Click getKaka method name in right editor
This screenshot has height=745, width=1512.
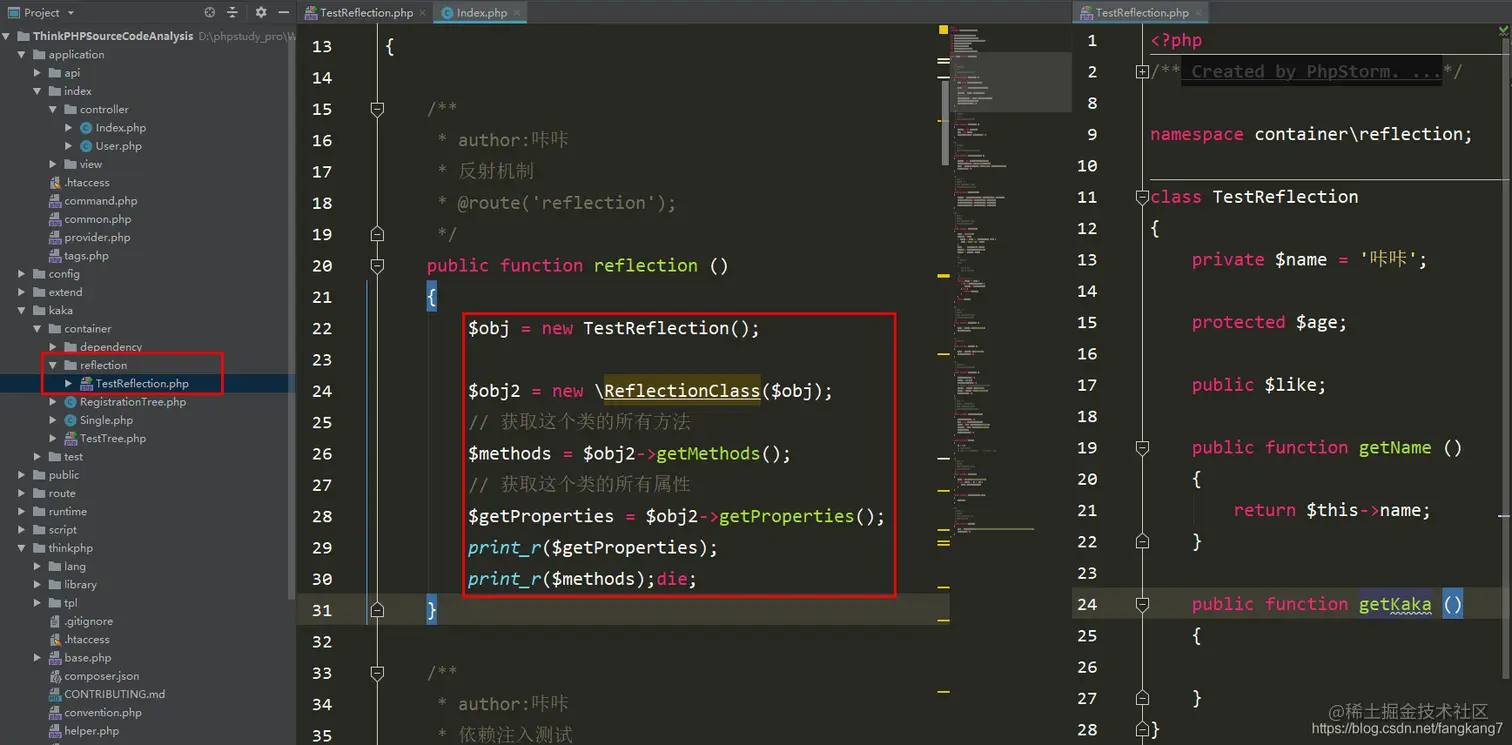point(1395,604)
